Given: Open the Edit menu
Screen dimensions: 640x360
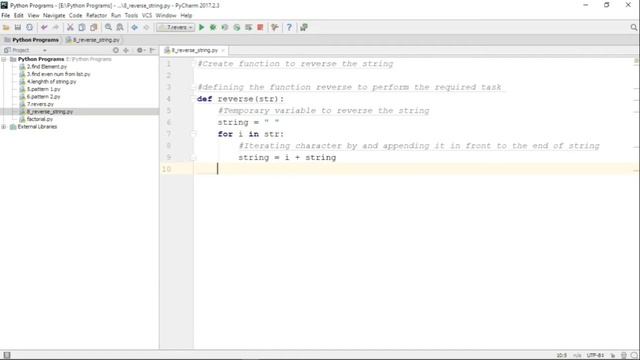Looking at the screenshot, I should [x=19, y=16].
